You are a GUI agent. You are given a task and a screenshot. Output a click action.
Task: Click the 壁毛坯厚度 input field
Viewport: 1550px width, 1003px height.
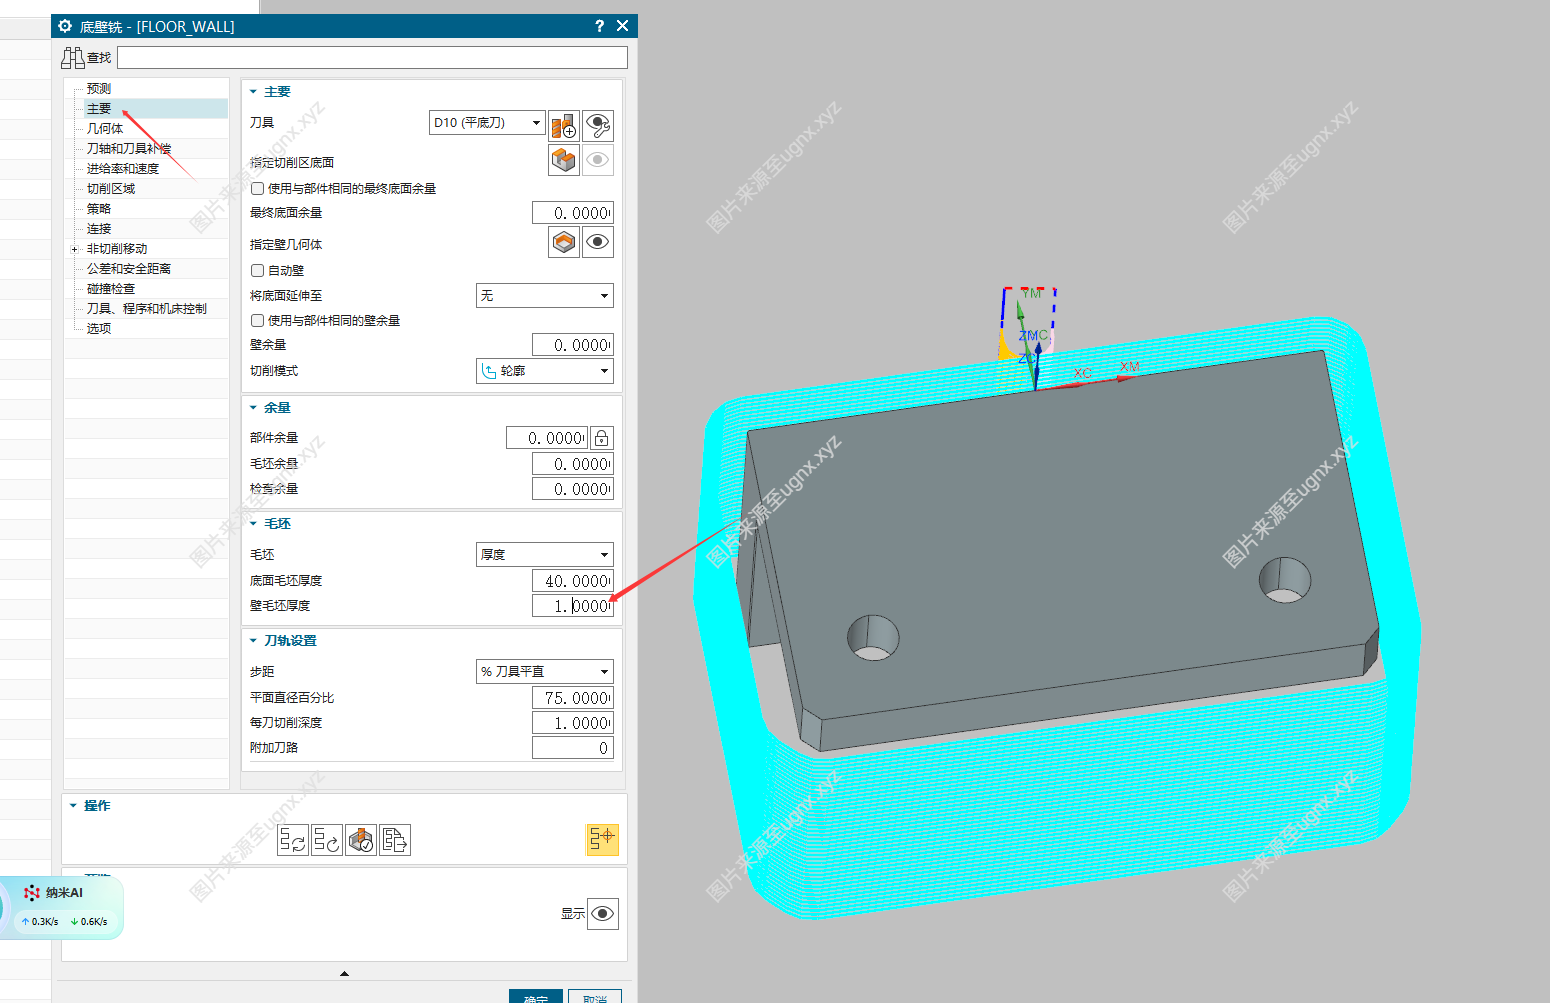(572, 606)
